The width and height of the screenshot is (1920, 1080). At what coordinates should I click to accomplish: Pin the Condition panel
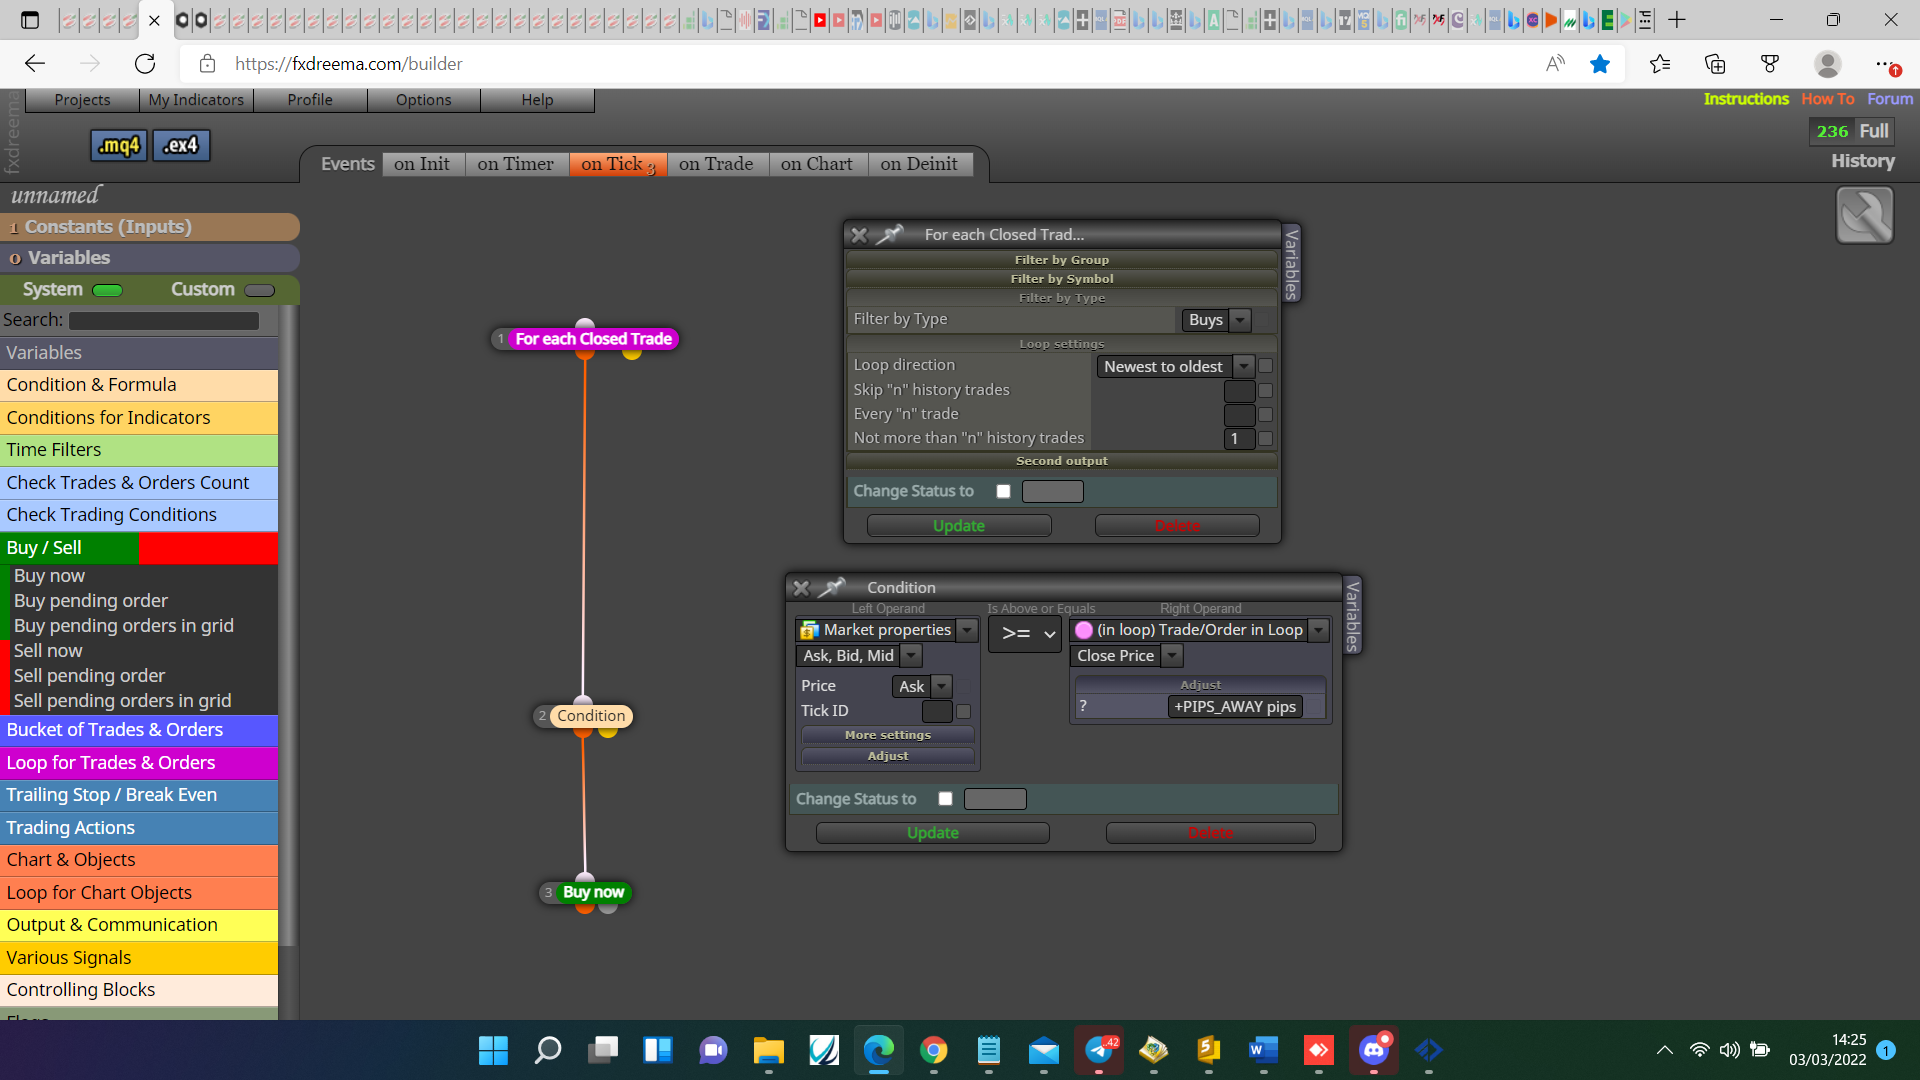click(832, 587)
